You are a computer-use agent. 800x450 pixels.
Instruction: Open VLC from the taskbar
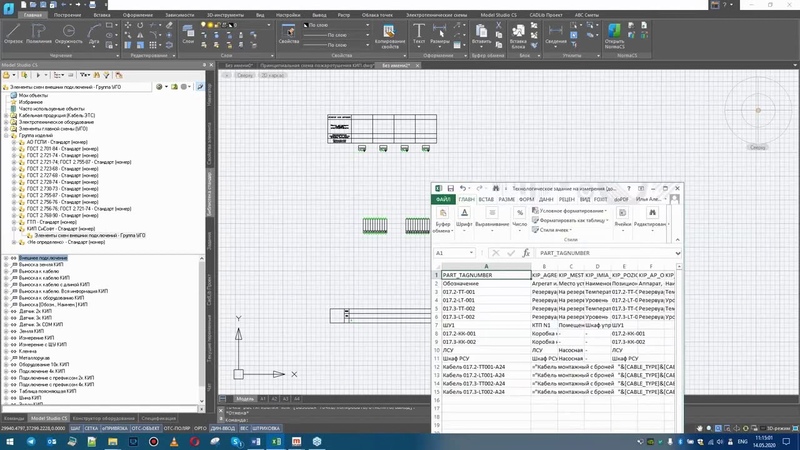tap(174, 441)
